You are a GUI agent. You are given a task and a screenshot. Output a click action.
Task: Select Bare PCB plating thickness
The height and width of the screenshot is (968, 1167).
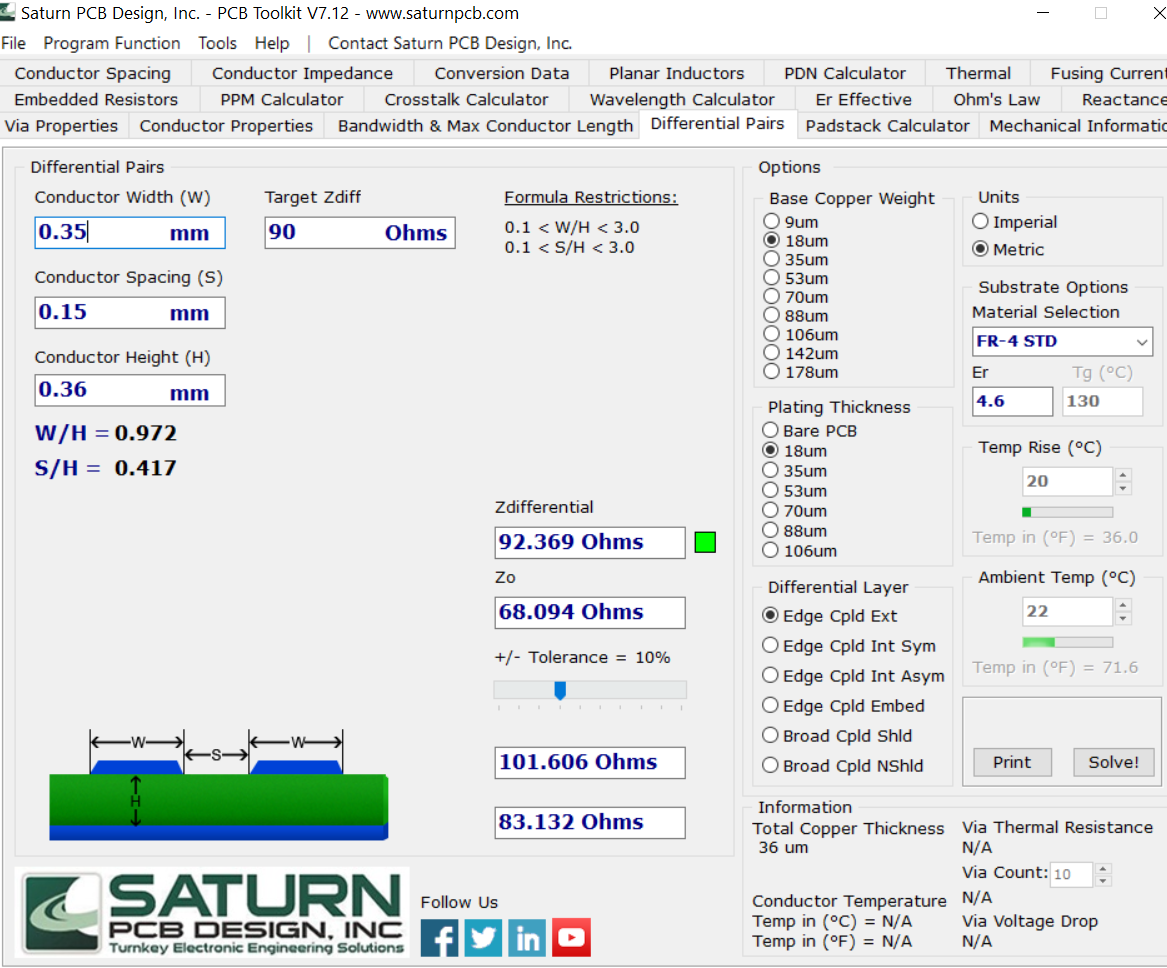[x=770, y=430]
